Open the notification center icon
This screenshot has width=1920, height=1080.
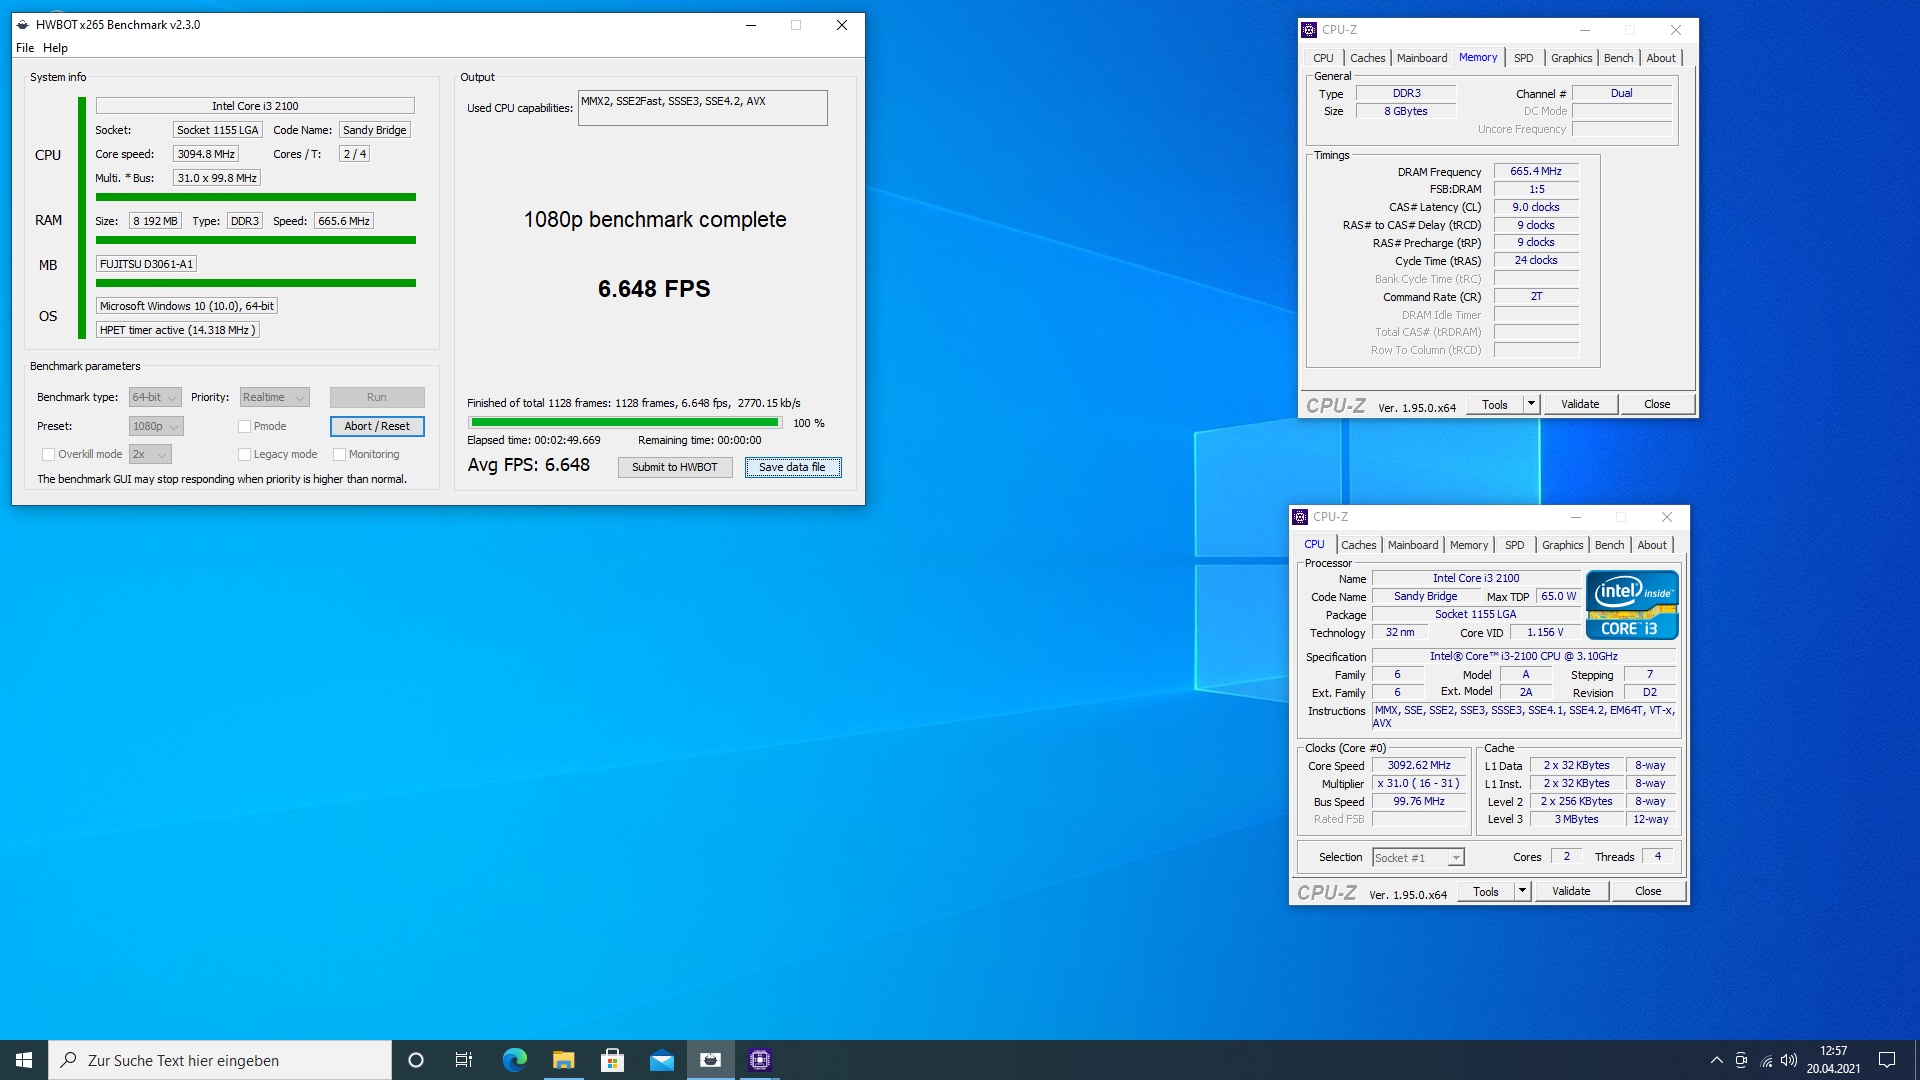pos(1887,1060)
